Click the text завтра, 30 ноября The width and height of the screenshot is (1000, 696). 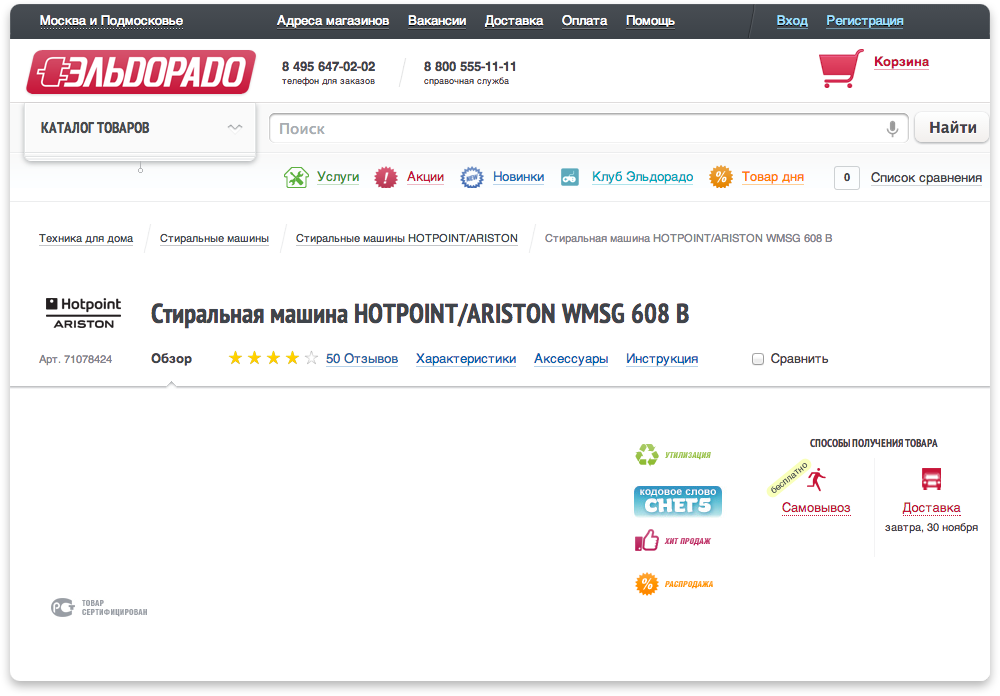pyautogui.click(x=931, y=528)
